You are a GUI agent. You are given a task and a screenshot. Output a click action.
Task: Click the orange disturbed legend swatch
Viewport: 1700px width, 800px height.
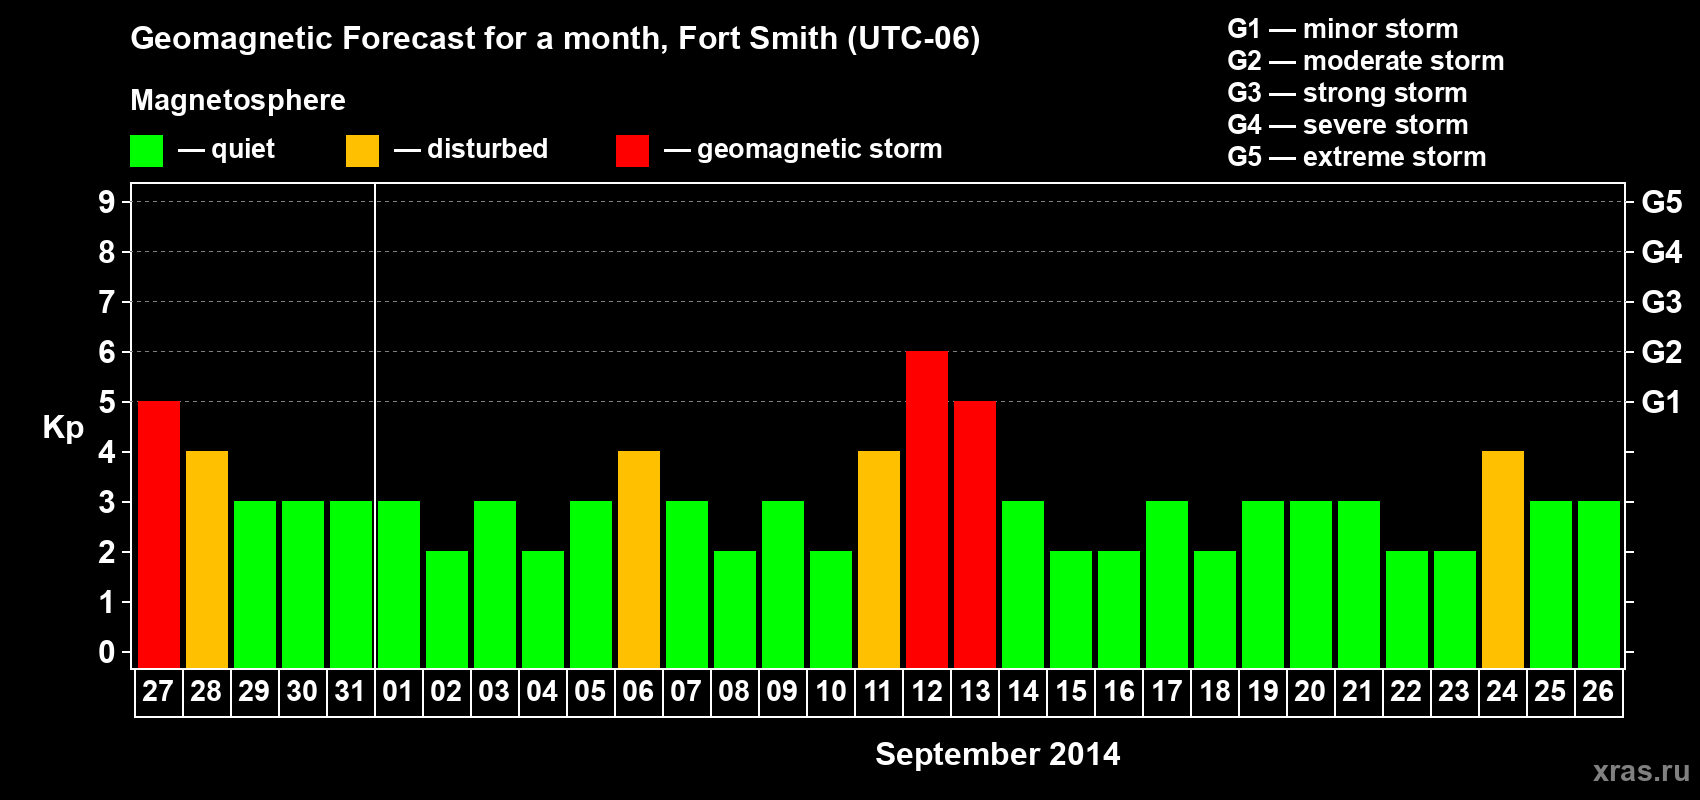coord(362,151)
